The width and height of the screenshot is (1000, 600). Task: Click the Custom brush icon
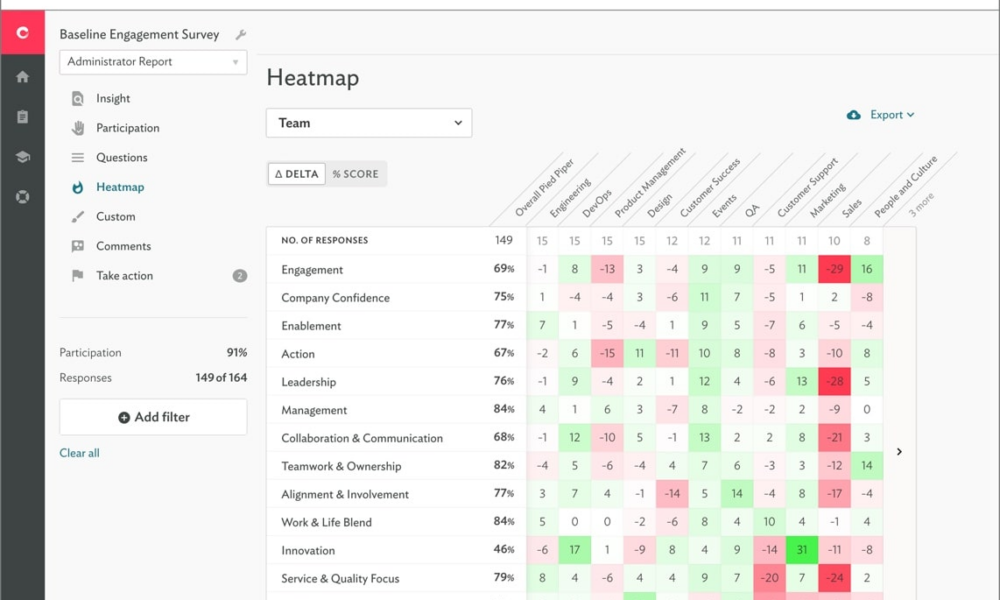pos(78,217)
